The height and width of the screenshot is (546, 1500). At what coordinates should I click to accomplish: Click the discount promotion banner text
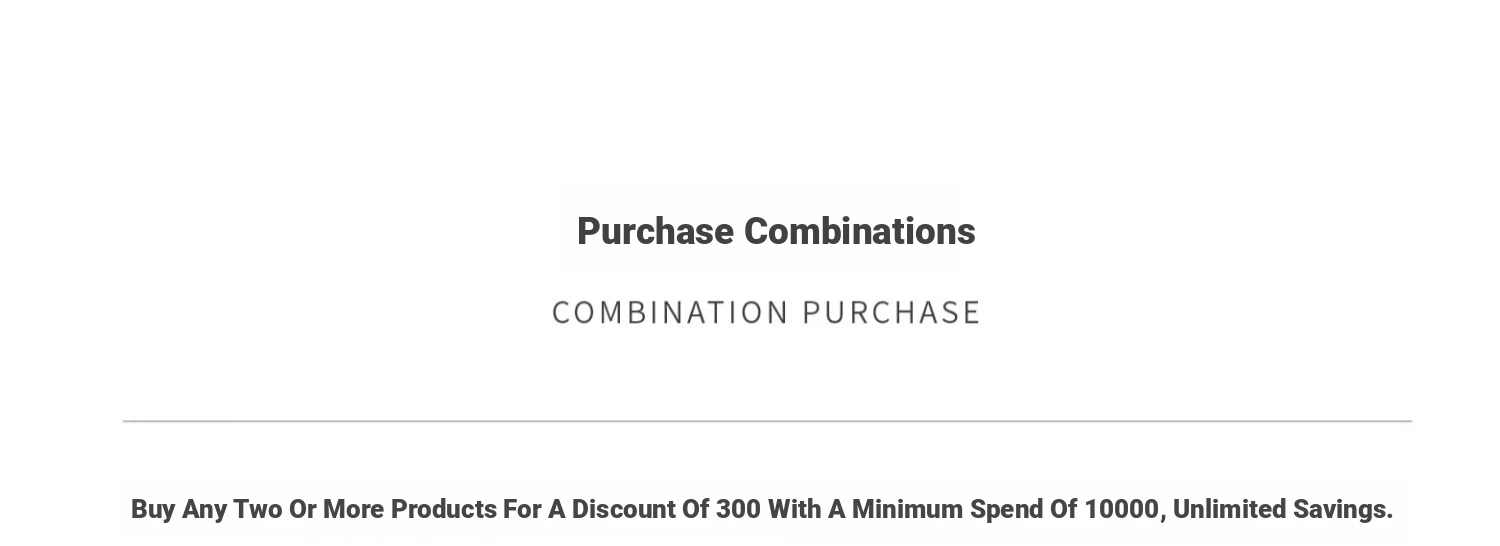(762, 509)
